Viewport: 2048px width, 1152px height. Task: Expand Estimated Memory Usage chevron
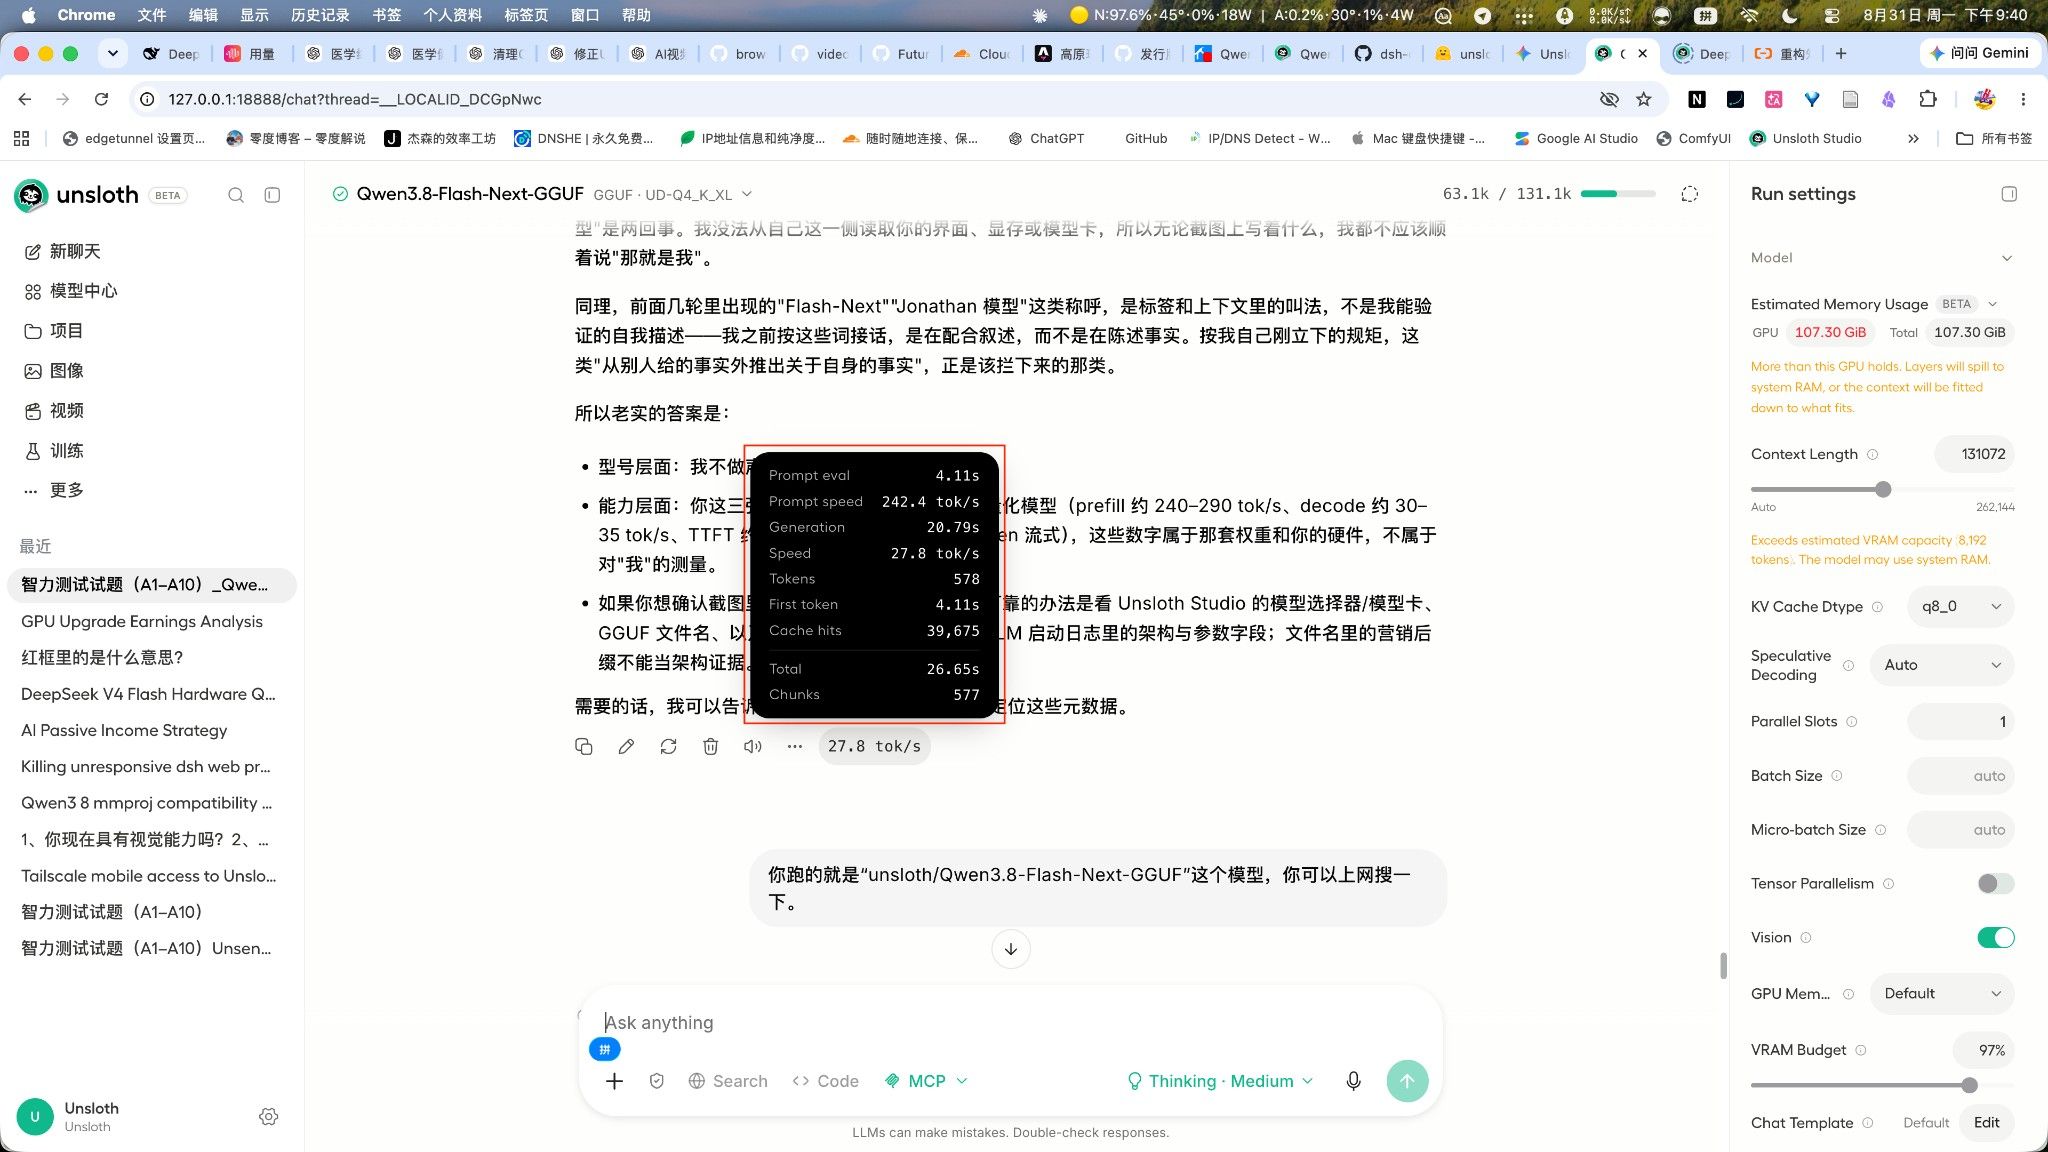click(1992, 304)
